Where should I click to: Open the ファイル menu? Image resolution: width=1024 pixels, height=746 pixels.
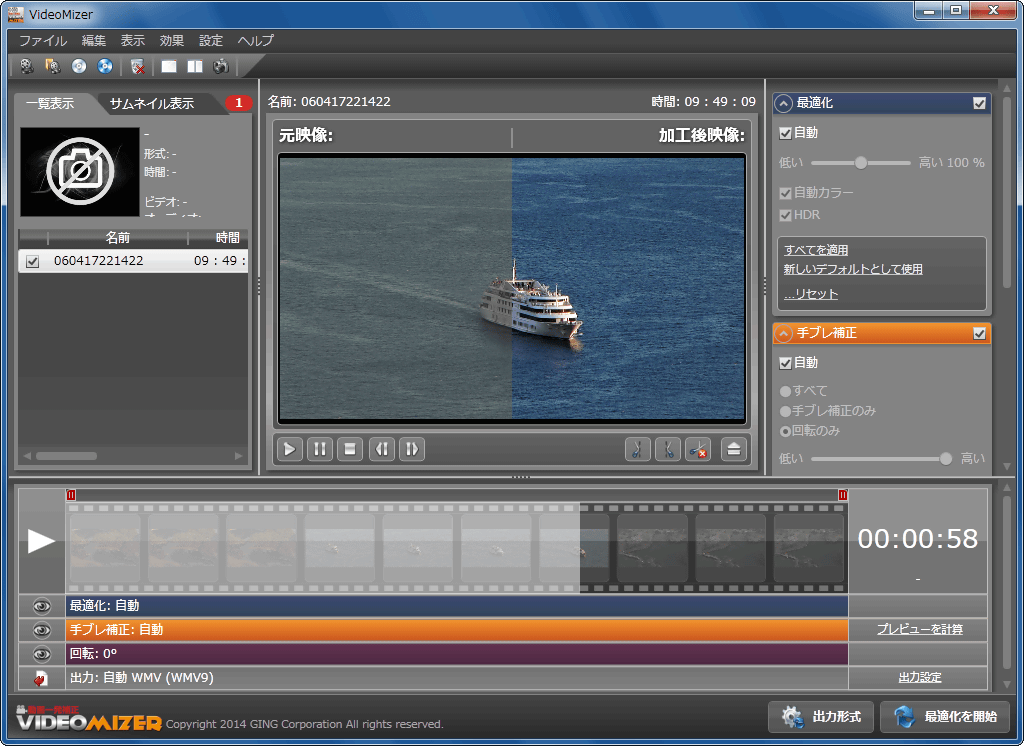pos(43,41)
